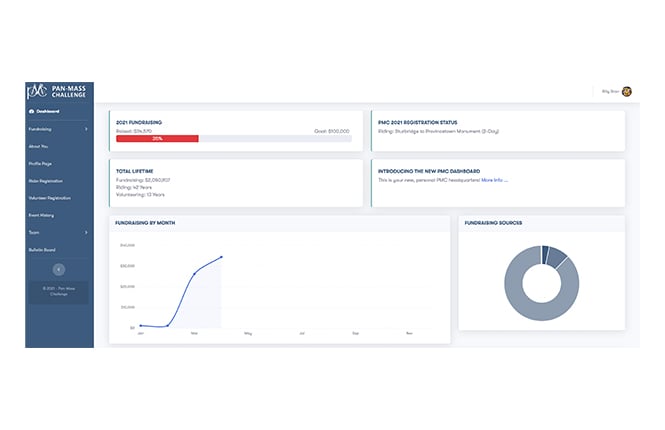Select Volunteer Registration in sidebar
This screenshot has height=430, width=665.
coord(53,198)
